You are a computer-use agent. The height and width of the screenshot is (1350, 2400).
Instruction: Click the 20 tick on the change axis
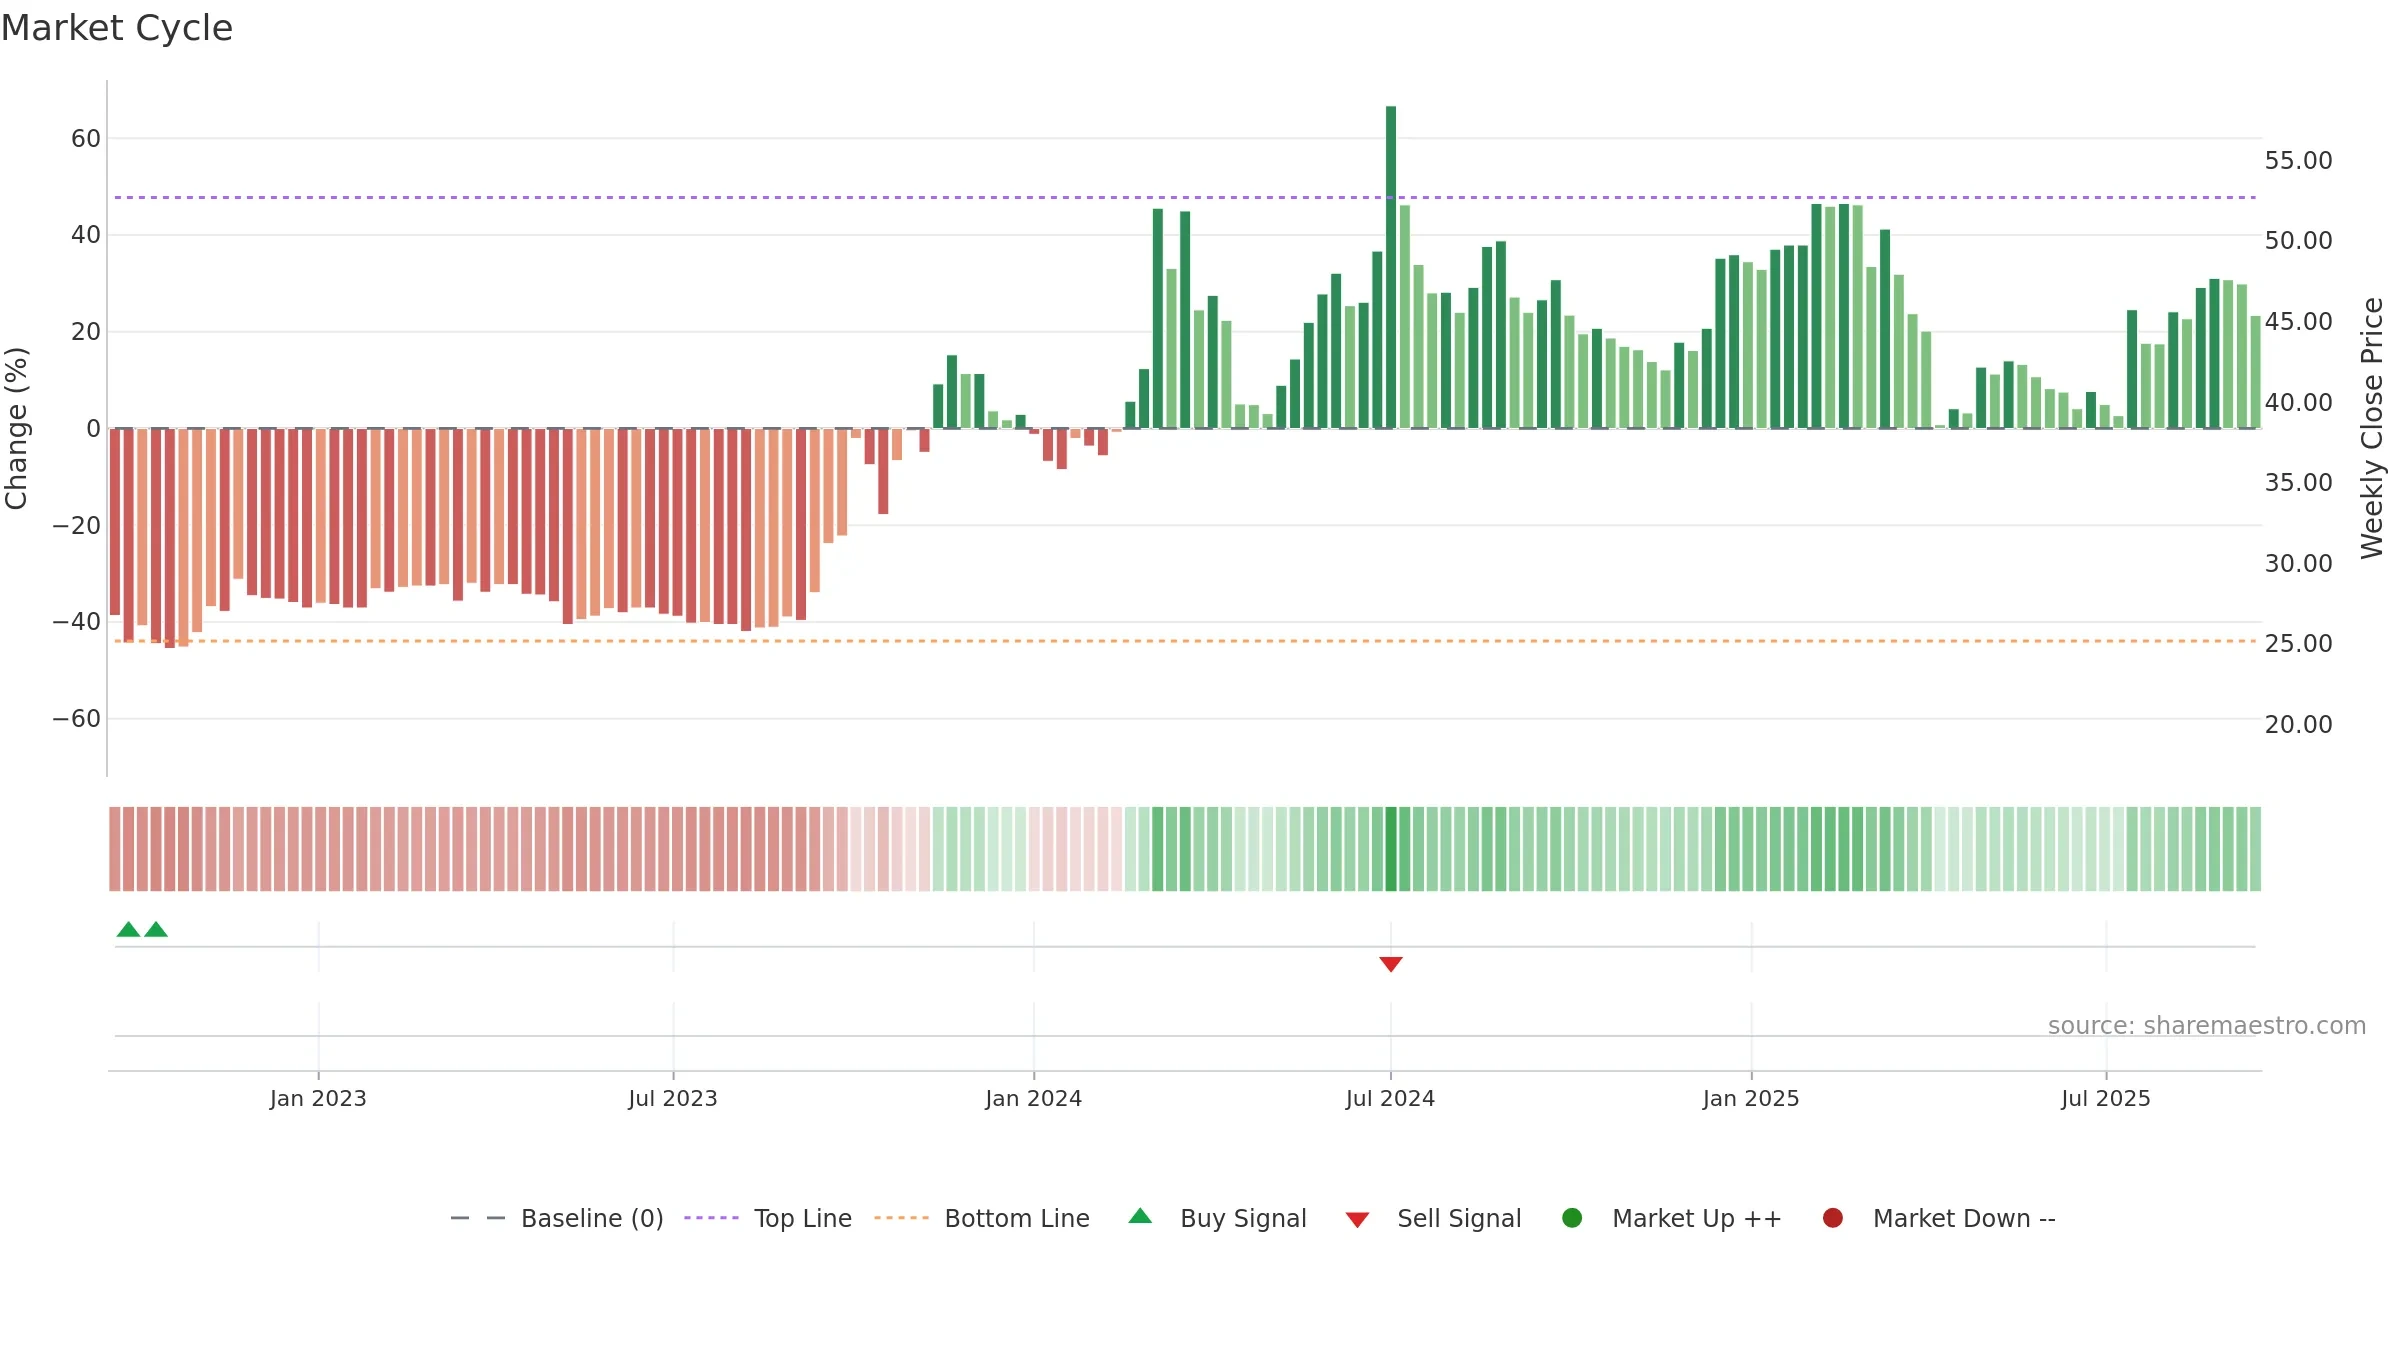[x=86, y=332]
